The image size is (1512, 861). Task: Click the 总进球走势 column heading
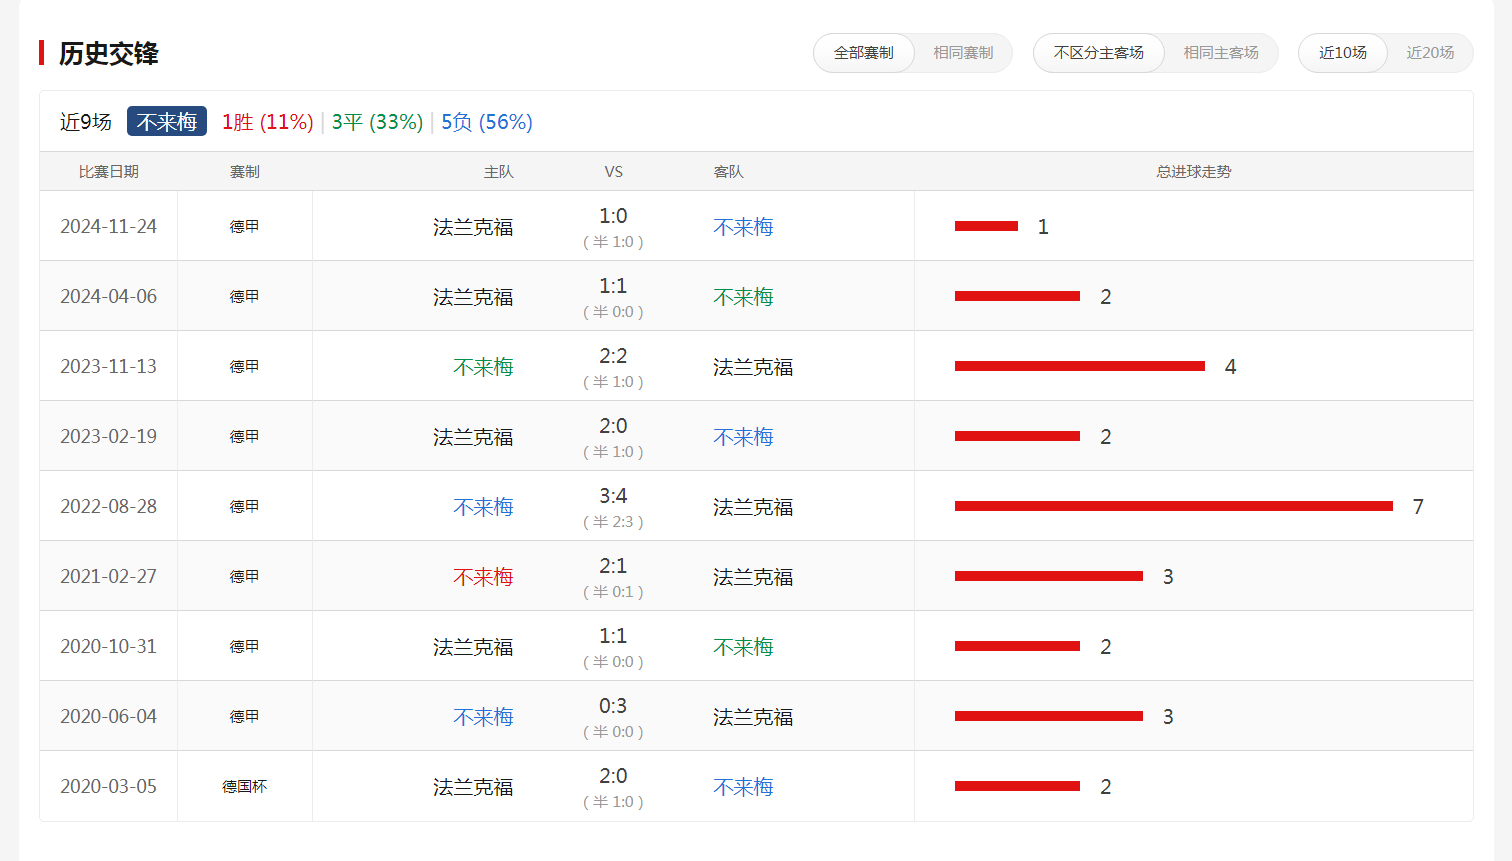pos(1193,171)
